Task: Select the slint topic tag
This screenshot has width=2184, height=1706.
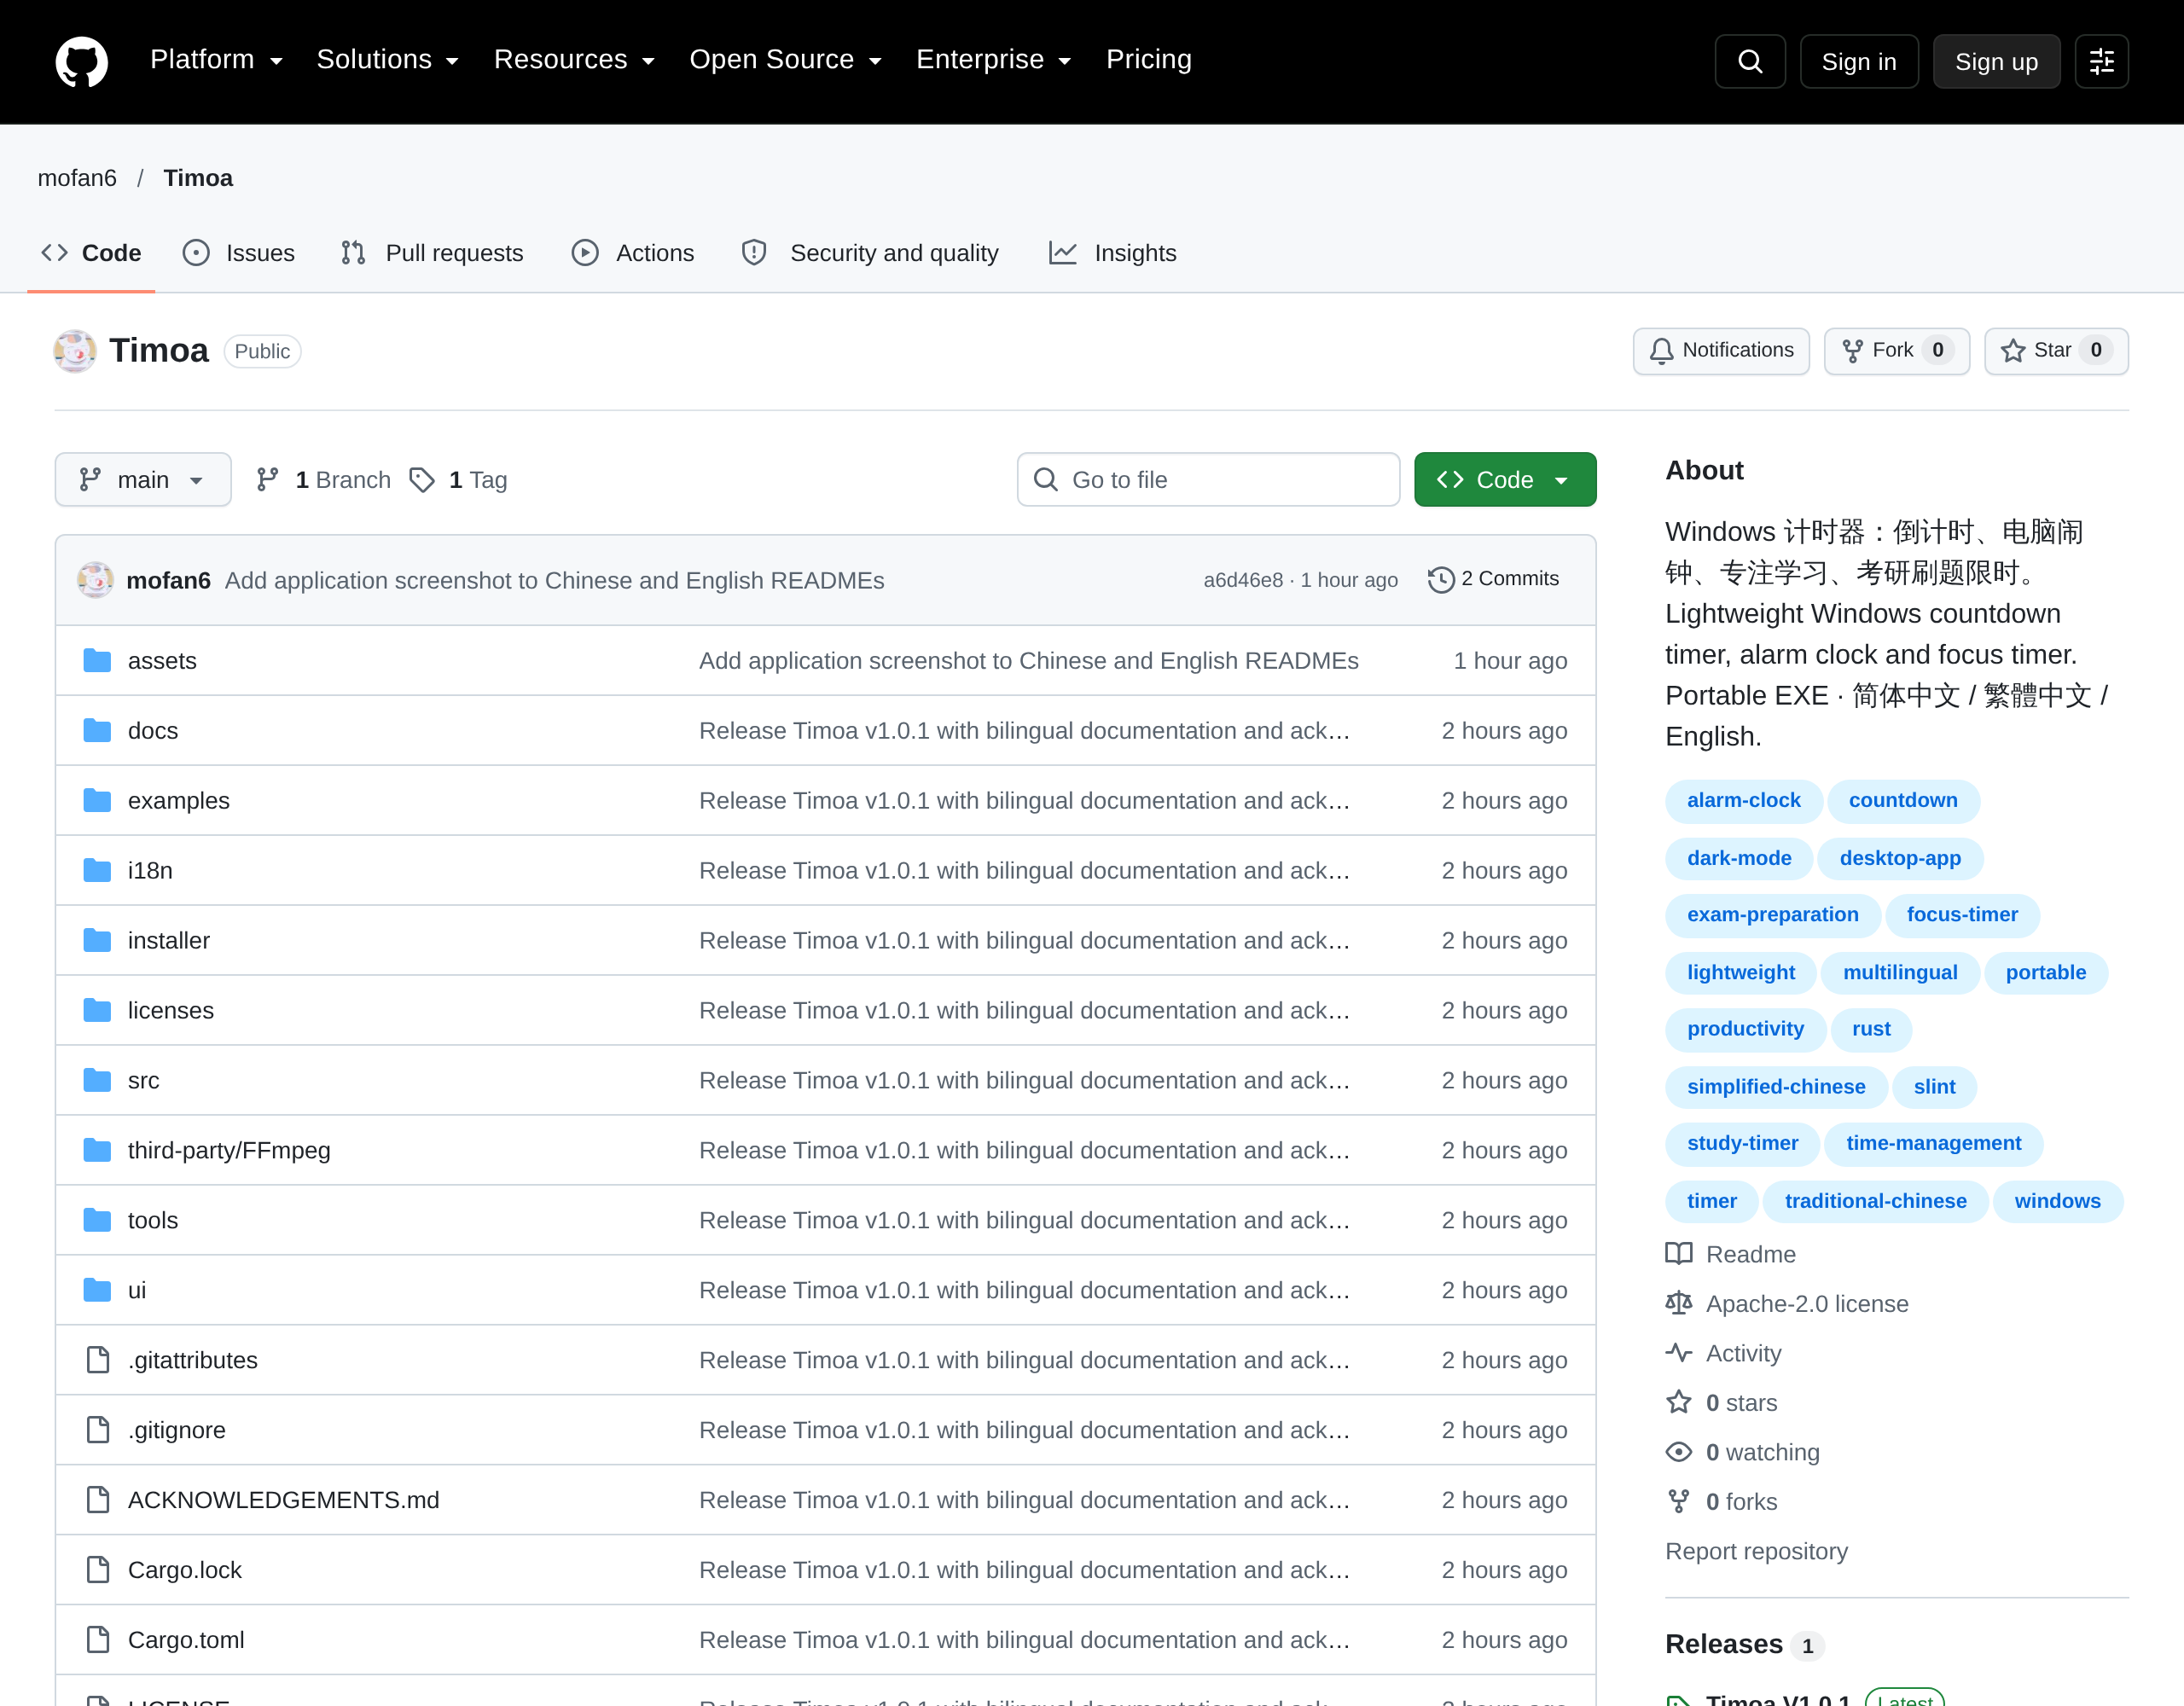Action: tap(1934, 1087)
